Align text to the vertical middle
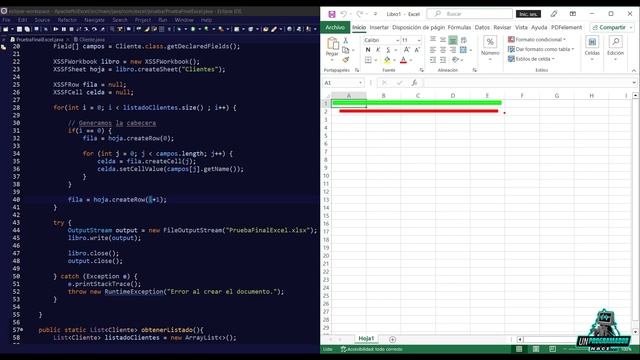The height and width of the screenshot is (360, 640). (x=443, y=40)
